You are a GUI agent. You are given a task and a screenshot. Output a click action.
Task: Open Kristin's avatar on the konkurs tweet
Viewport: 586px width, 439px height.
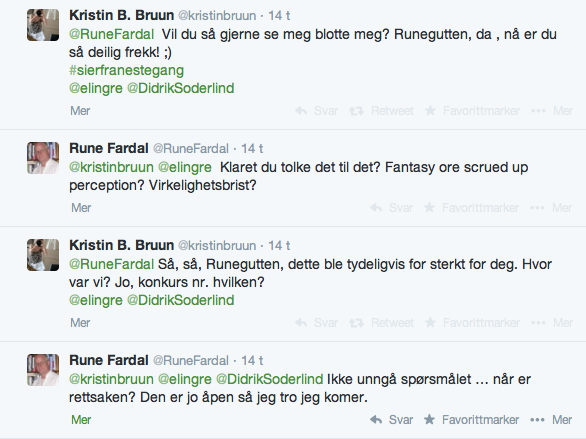click(43, 255)
